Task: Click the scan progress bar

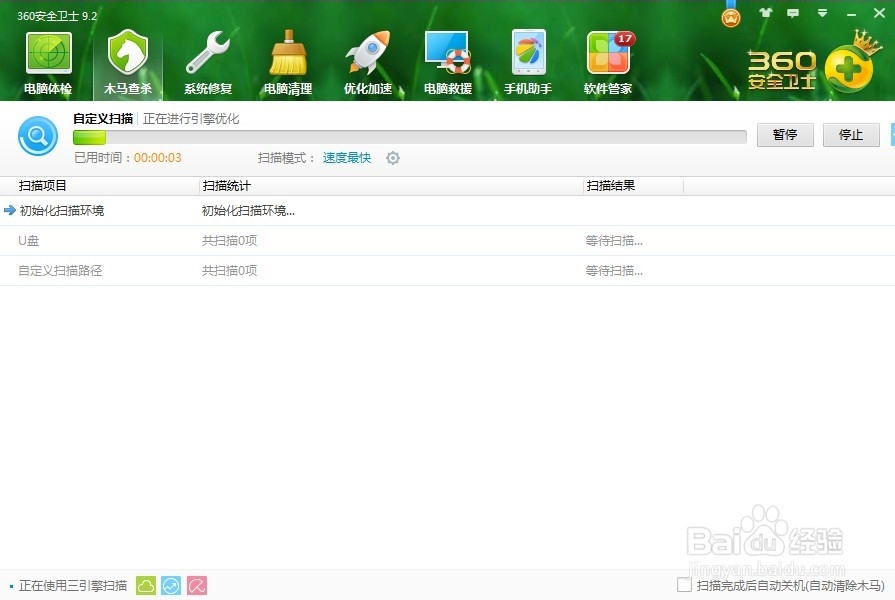Action: (409, 137)
